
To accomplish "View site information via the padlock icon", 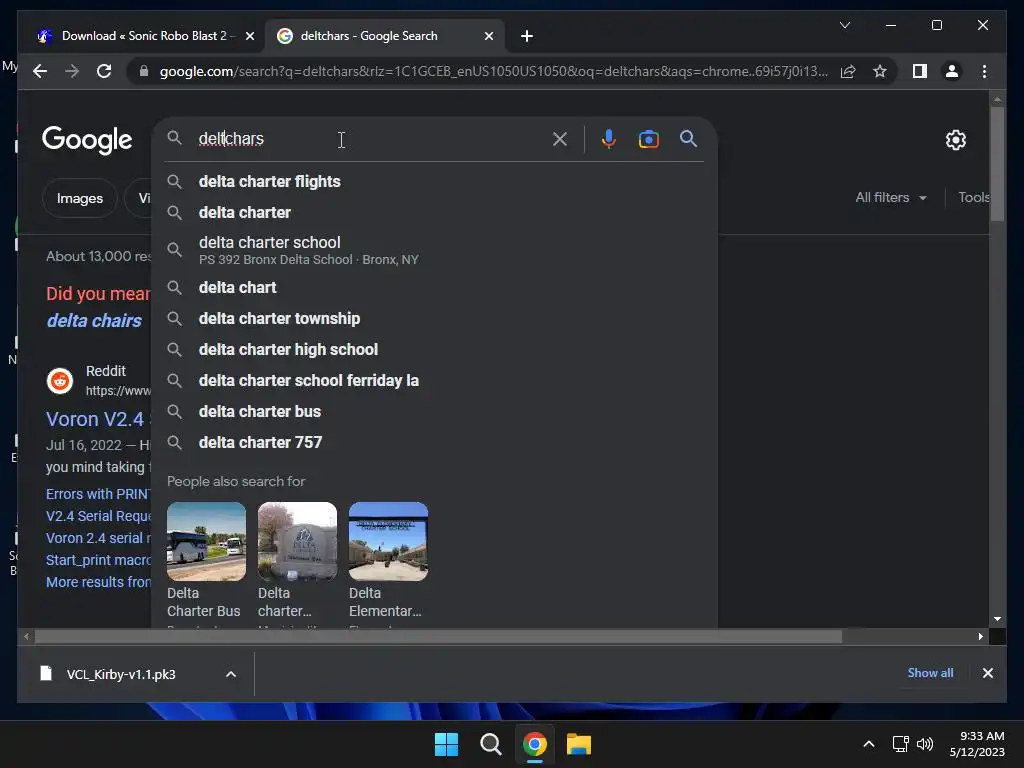I will tap(144, 71).
